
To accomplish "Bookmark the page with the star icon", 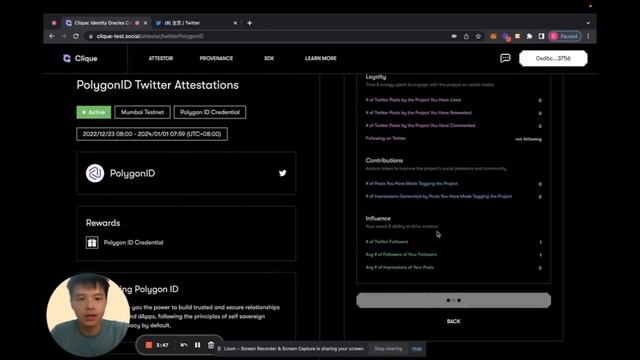I will [x=478, y=36].
